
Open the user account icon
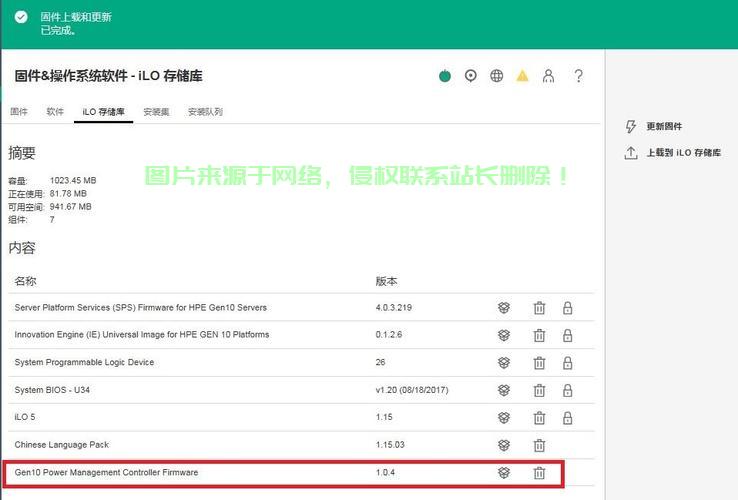[x=548, y=76]
